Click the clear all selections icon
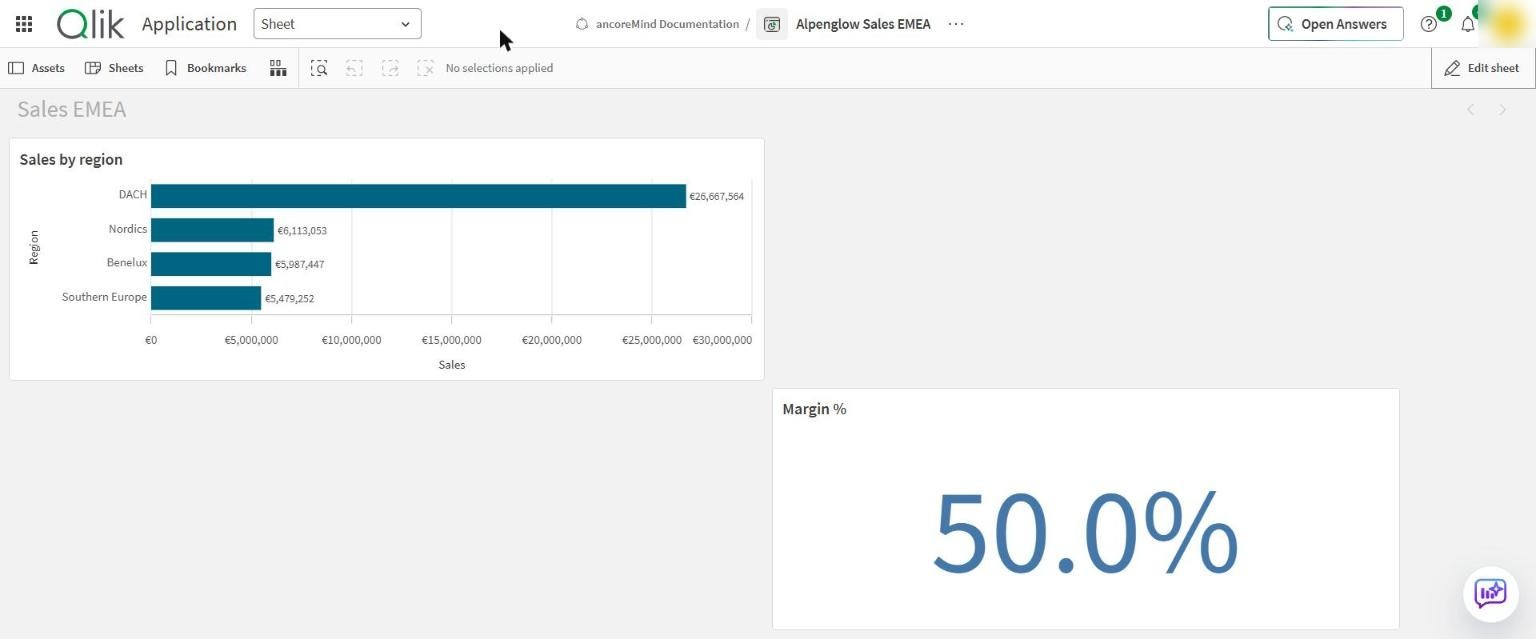1536x639 pixels. pyautogui.click(x=425, y=68)
